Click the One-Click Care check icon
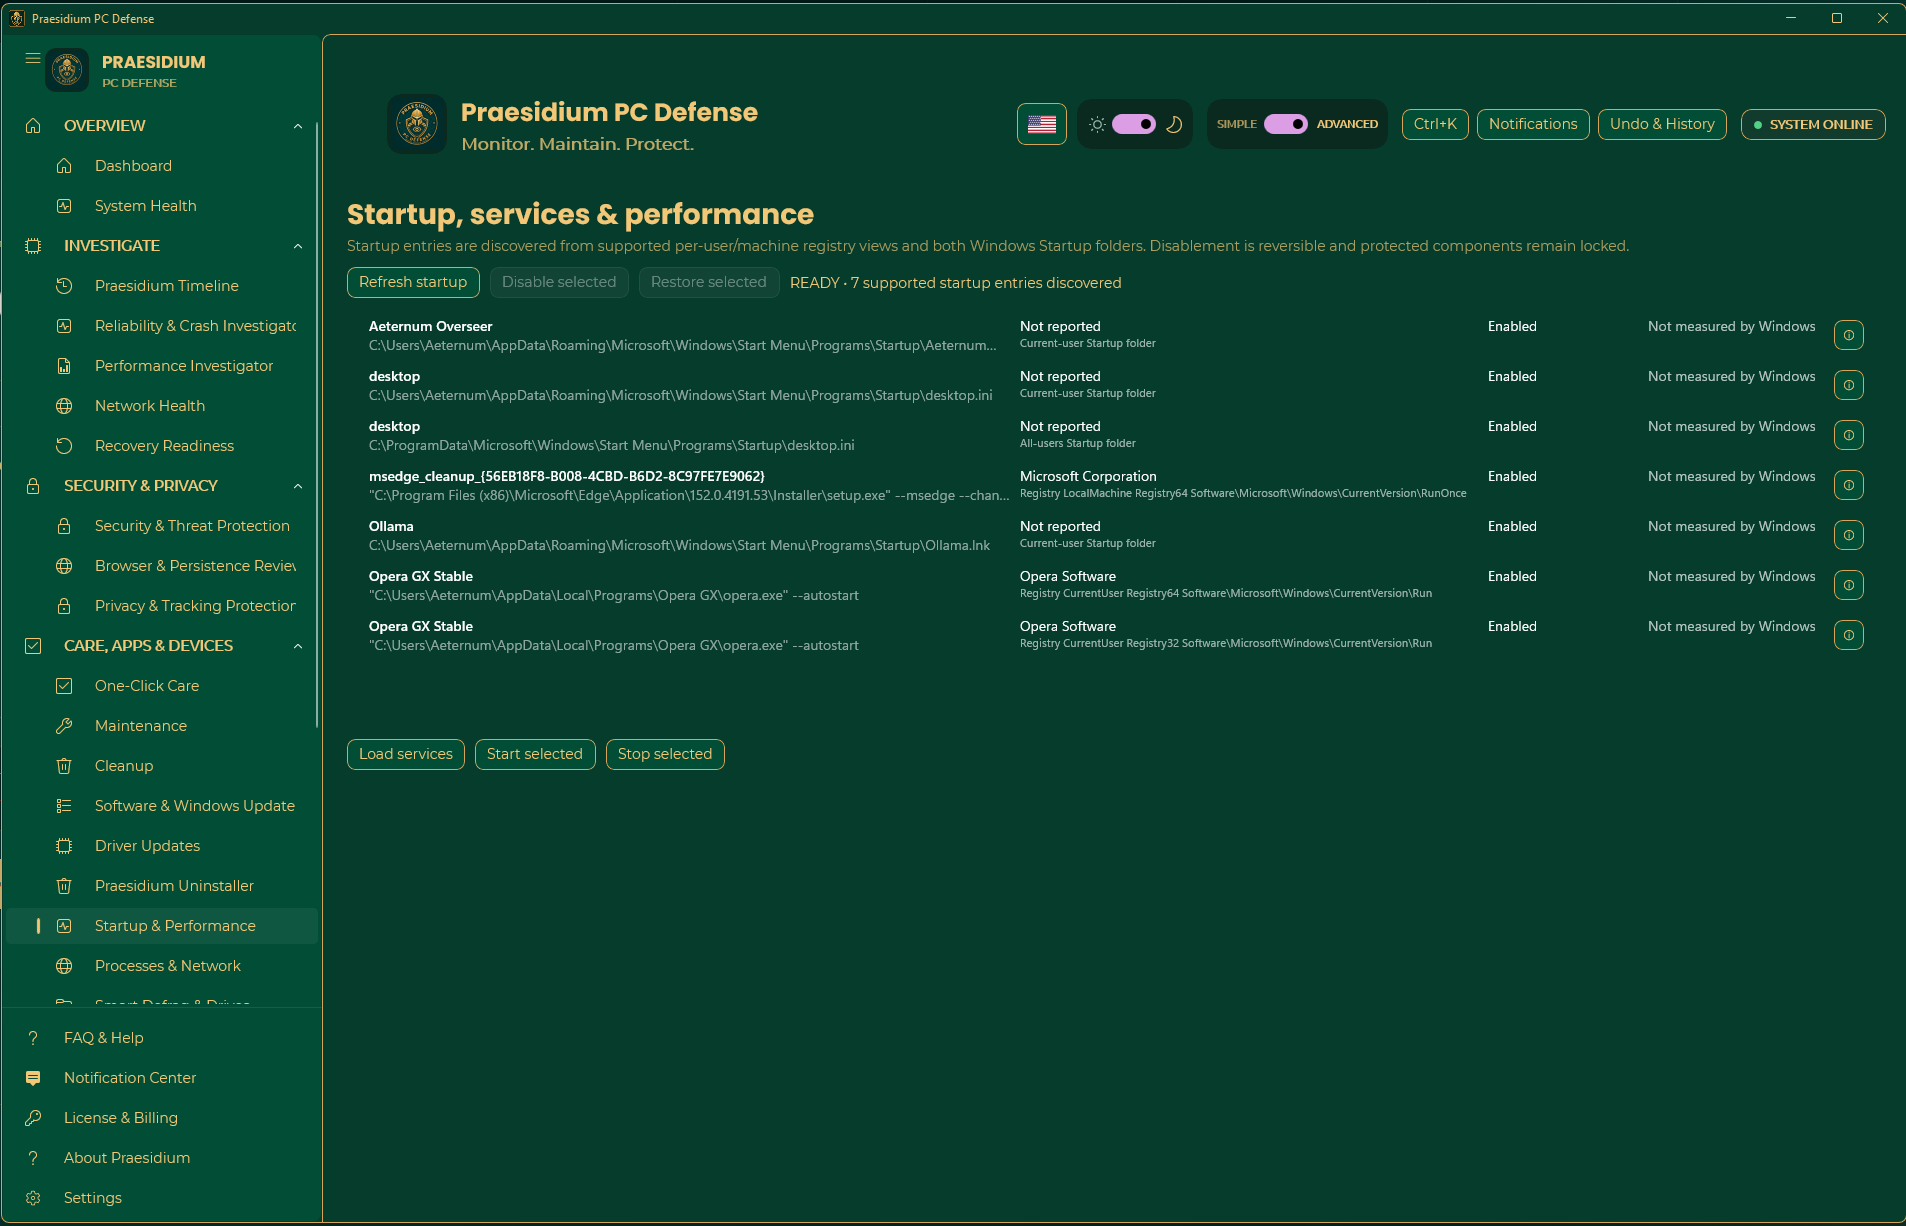The width and height of the screenshot is (1906, 1226). click(64, 686)
